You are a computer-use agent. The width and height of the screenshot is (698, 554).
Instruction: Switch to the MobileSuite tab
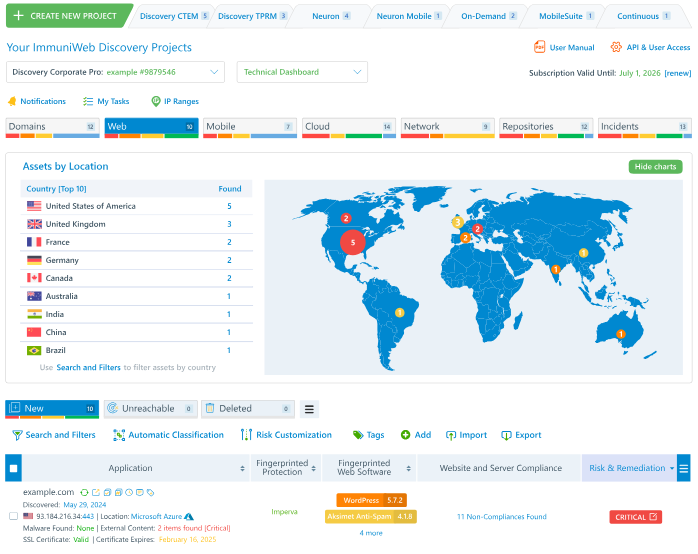pos(566,16)
